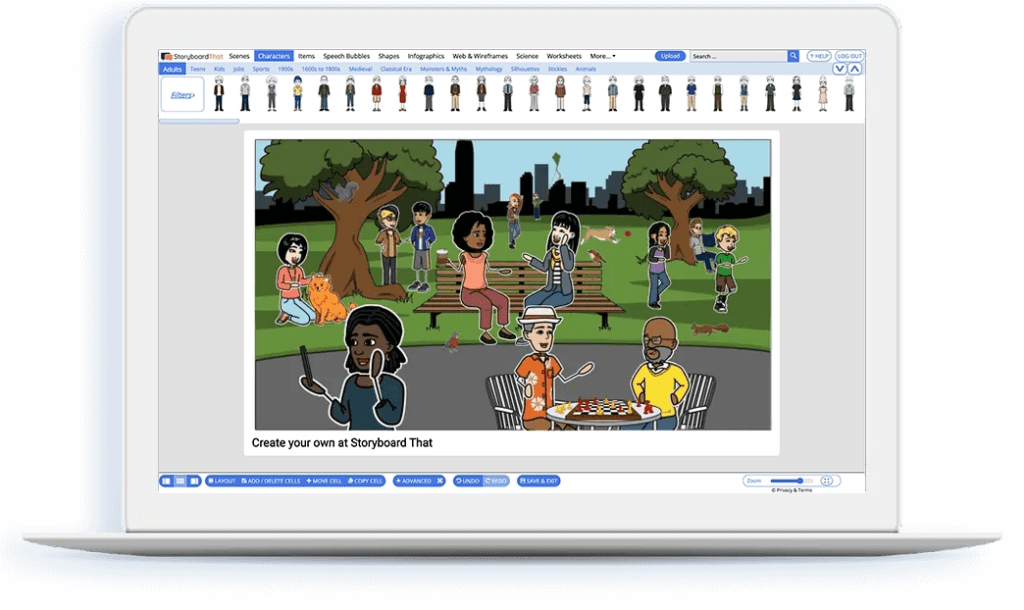Focus the Search input field
This screenshot has height=610, width=1024.
click(739, 56)
